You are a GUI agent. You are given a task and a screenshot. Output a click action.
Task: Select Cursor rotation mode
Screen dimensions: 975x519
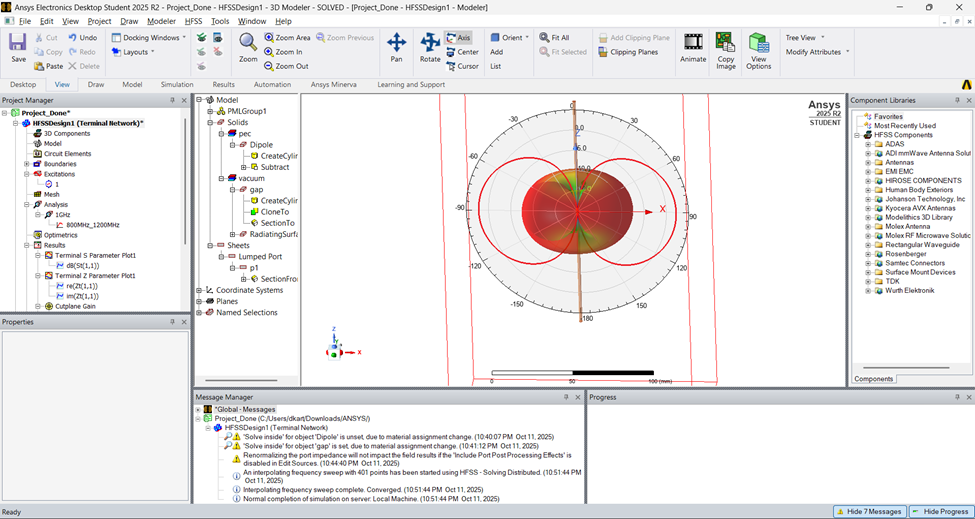pyautogui.click(x=462, y=66)
